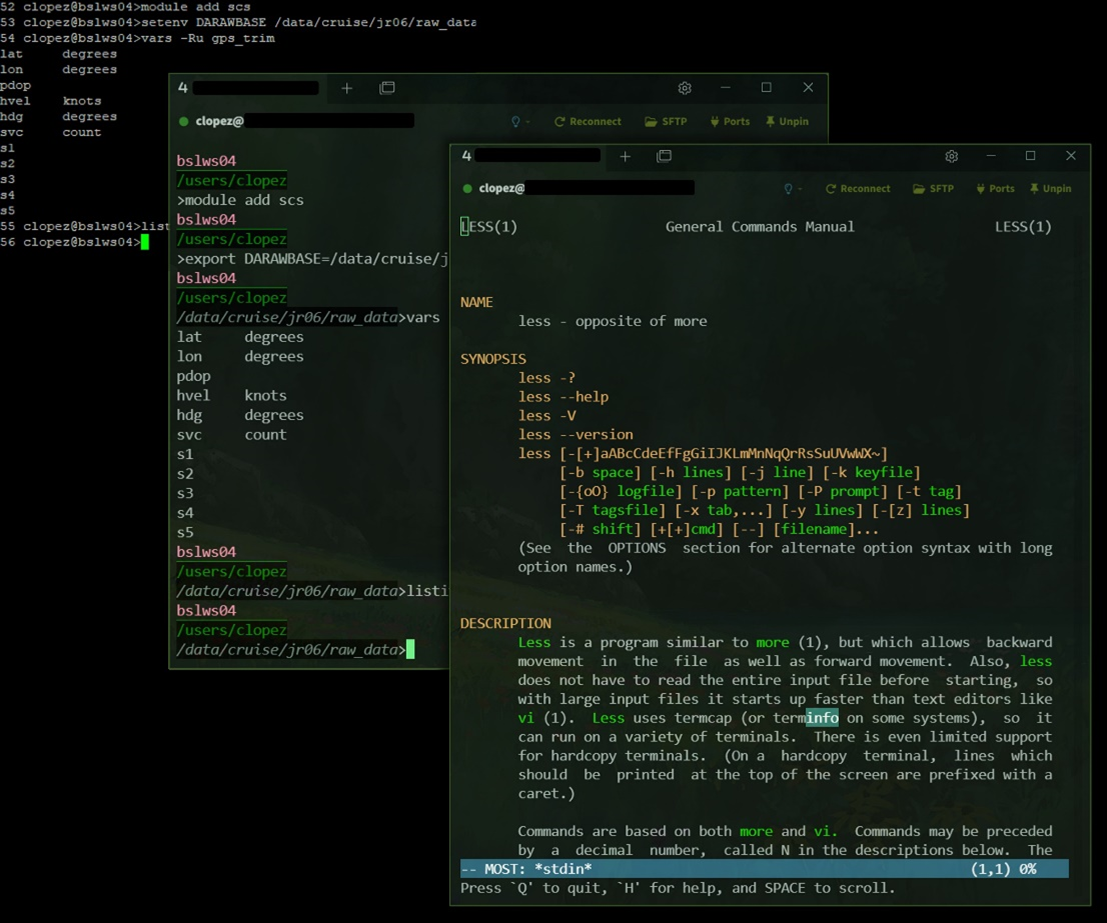Open Ports in the less manual window
Screen dimensions: 1107x923
click(x=995, y=189)
